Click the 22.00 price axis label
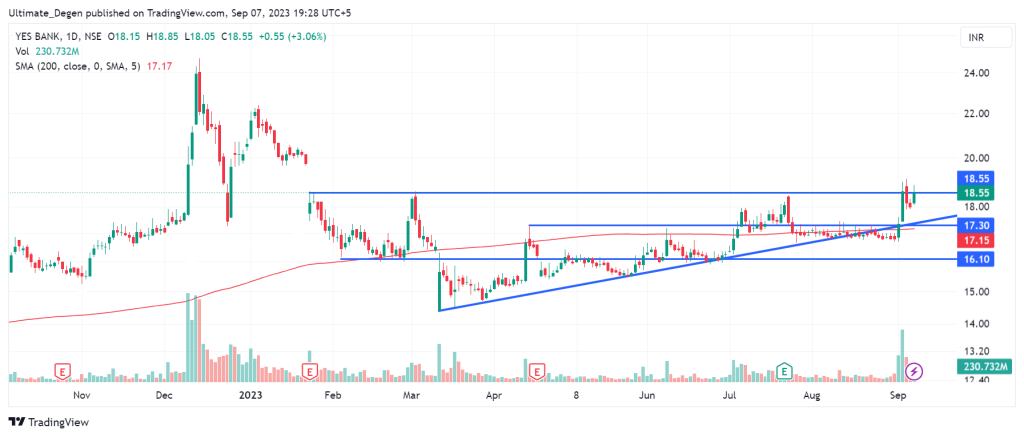1024x437 pixels. pyautogui.click(x=977, y=114)
